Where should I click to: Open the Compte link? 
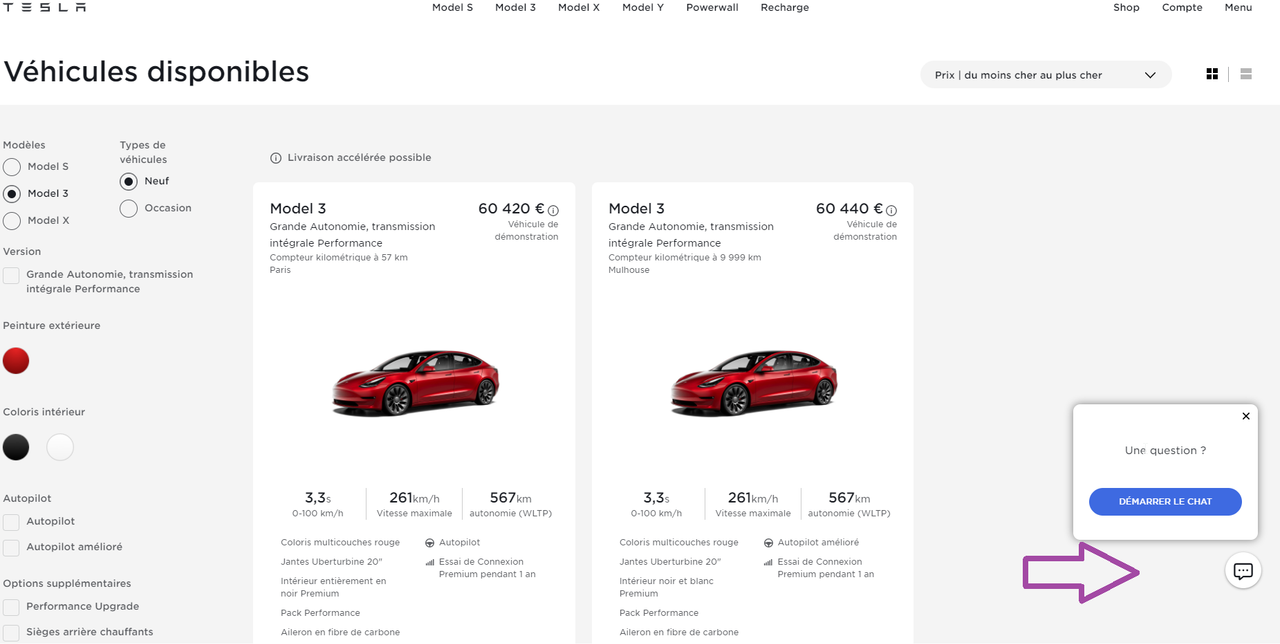click(1182, 7)
